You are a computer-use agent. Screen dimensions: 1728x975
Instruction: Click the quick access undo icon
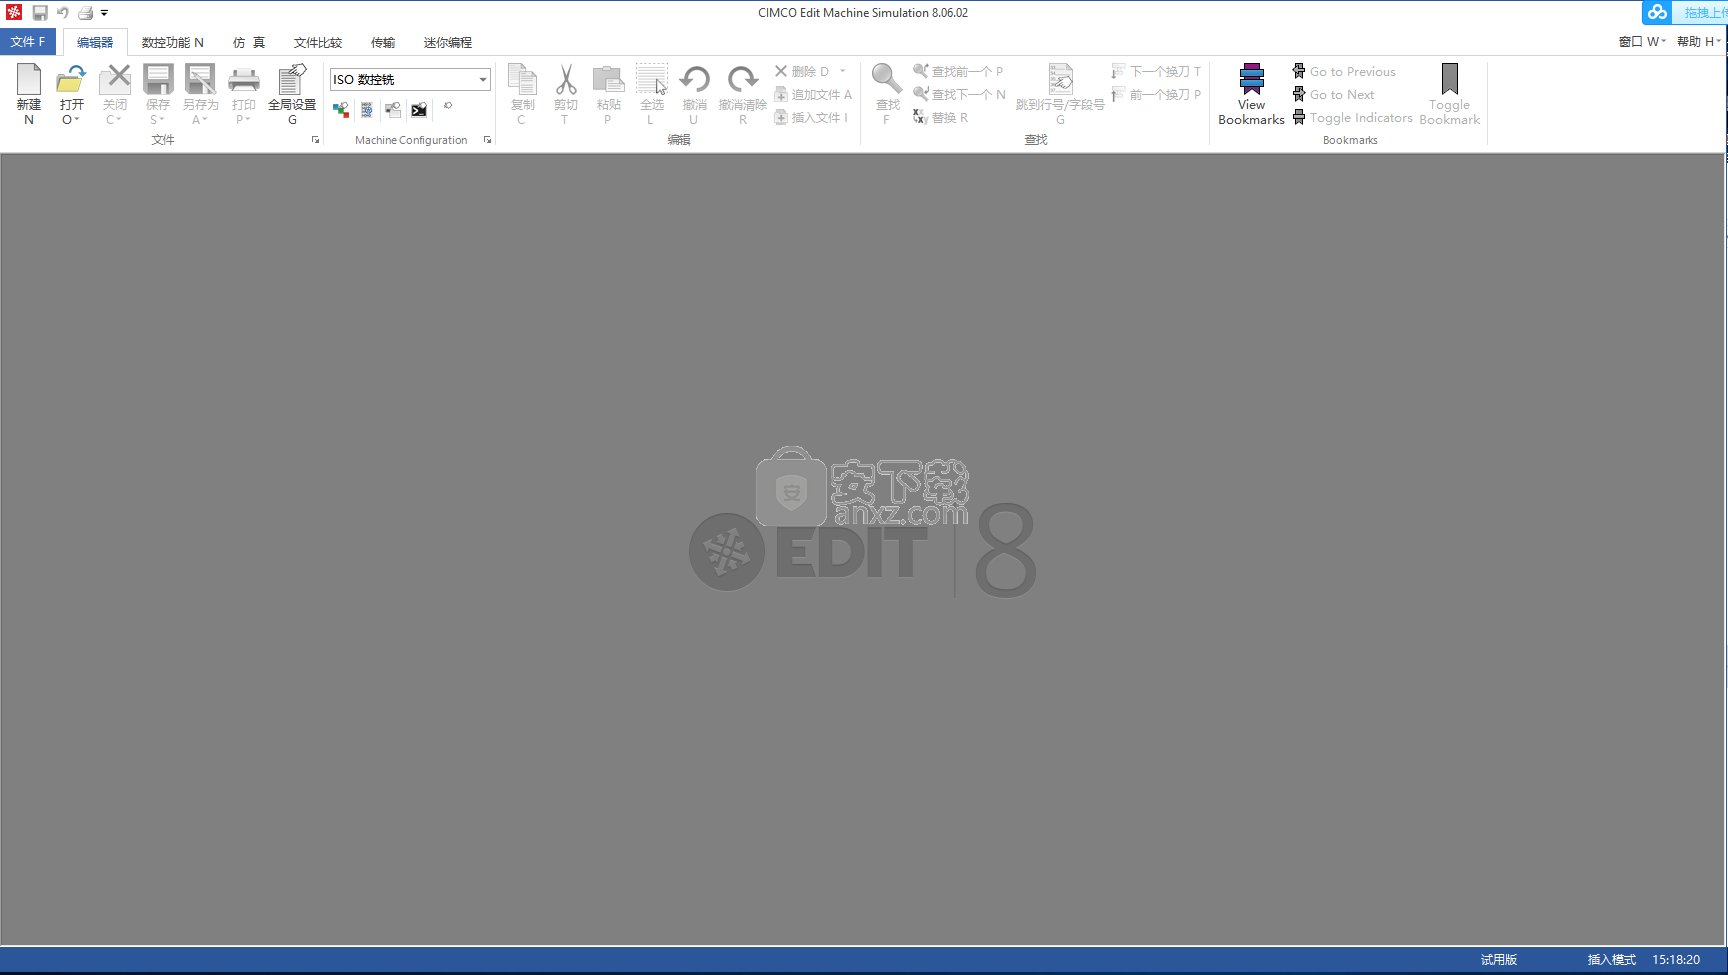point(63,13)
